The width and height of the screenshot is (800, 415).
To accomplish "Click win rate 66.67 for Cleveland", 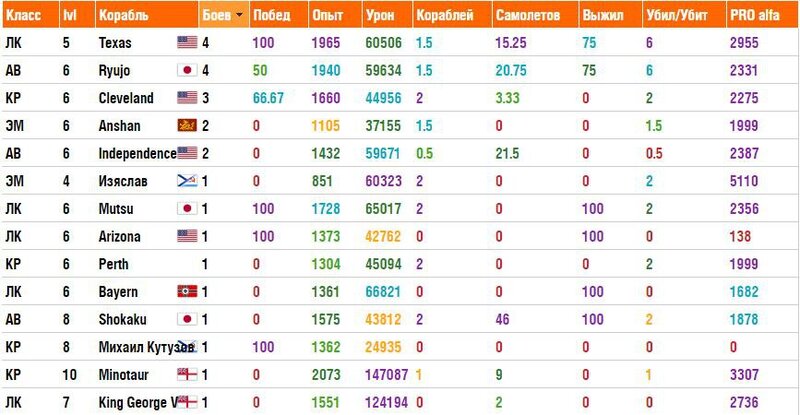I will (268, 97).
